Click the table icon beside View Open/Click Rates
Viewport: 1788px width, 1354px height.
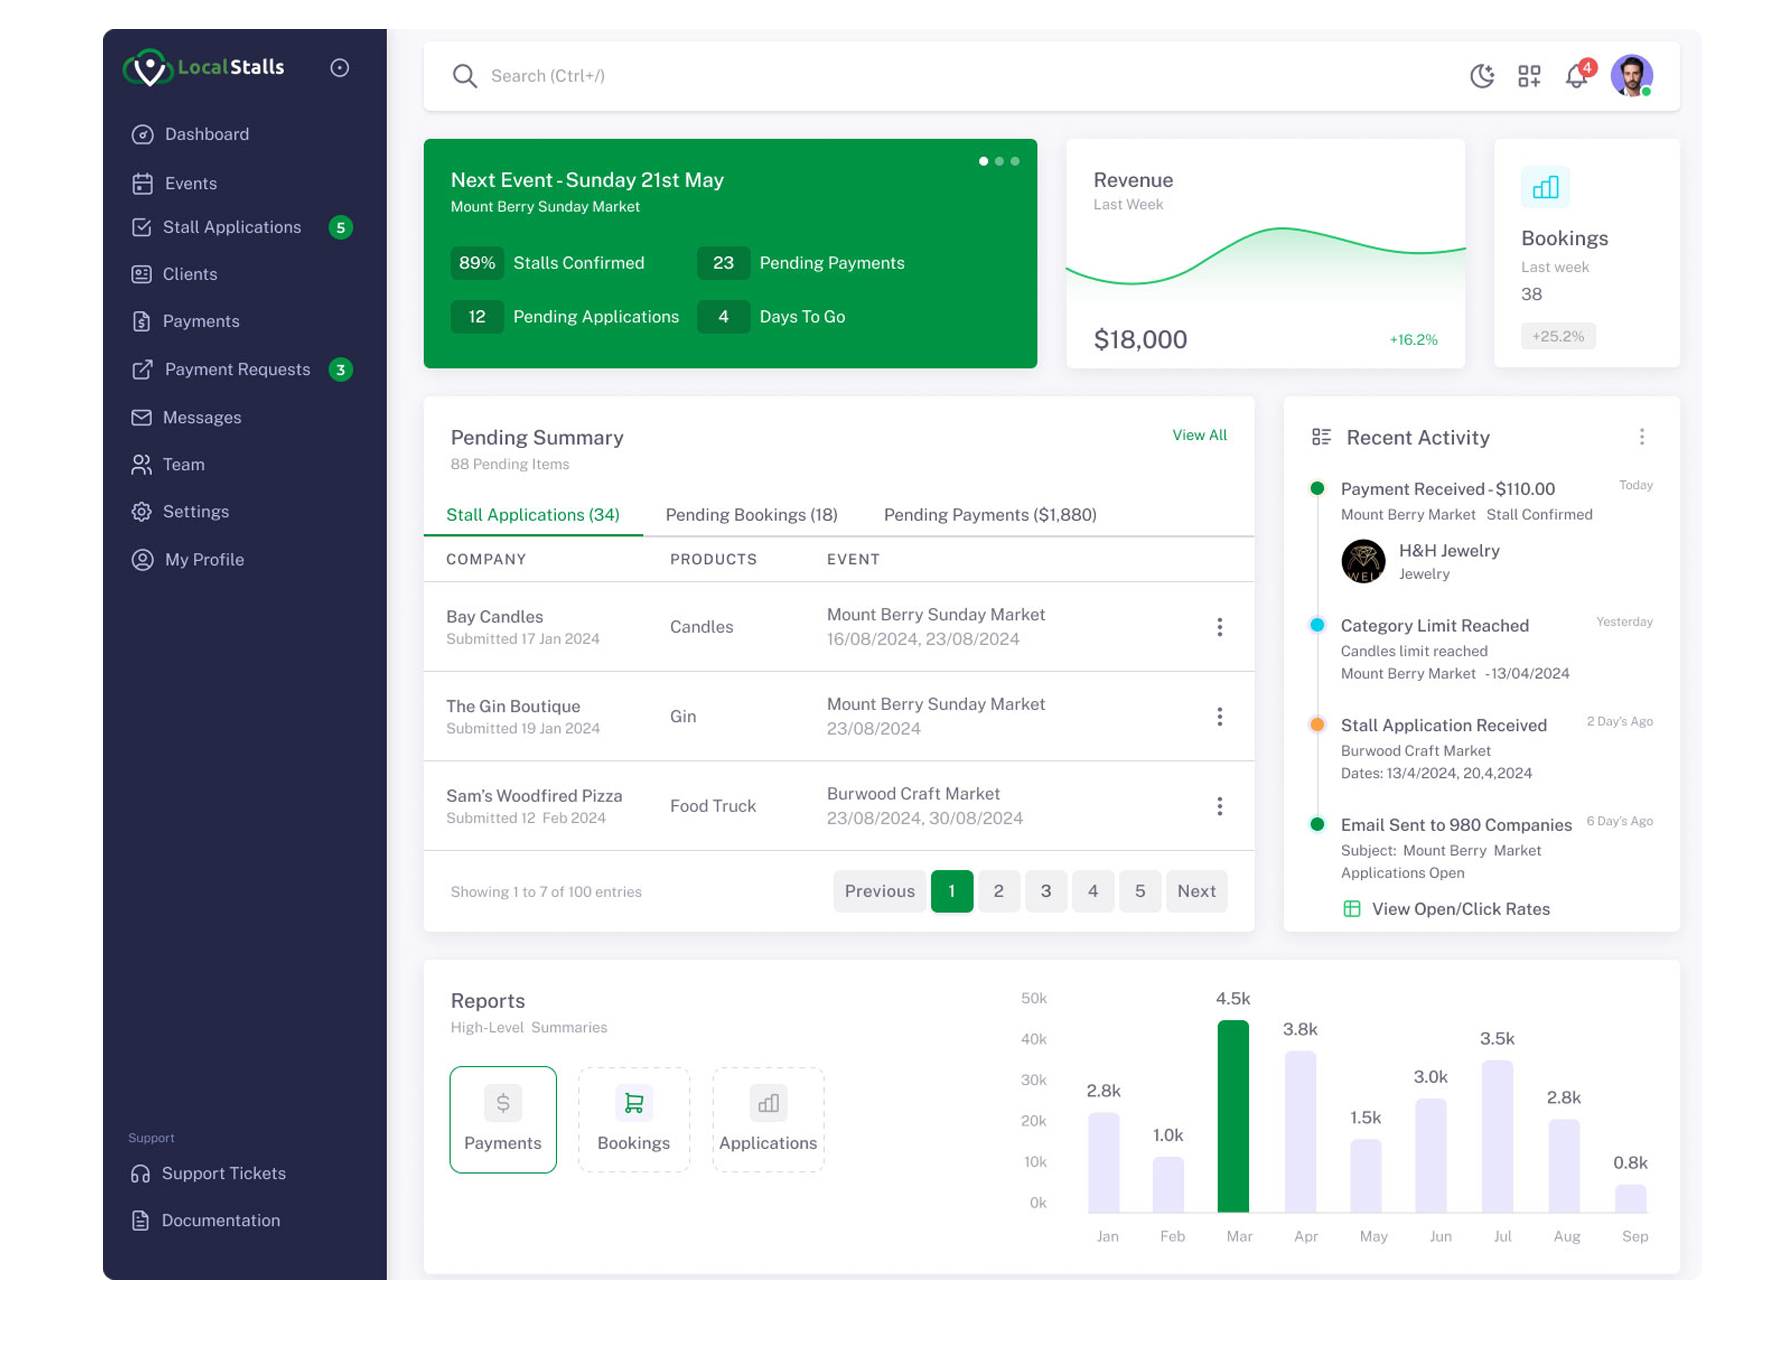pyautogui.click(x=1352, y=909)
